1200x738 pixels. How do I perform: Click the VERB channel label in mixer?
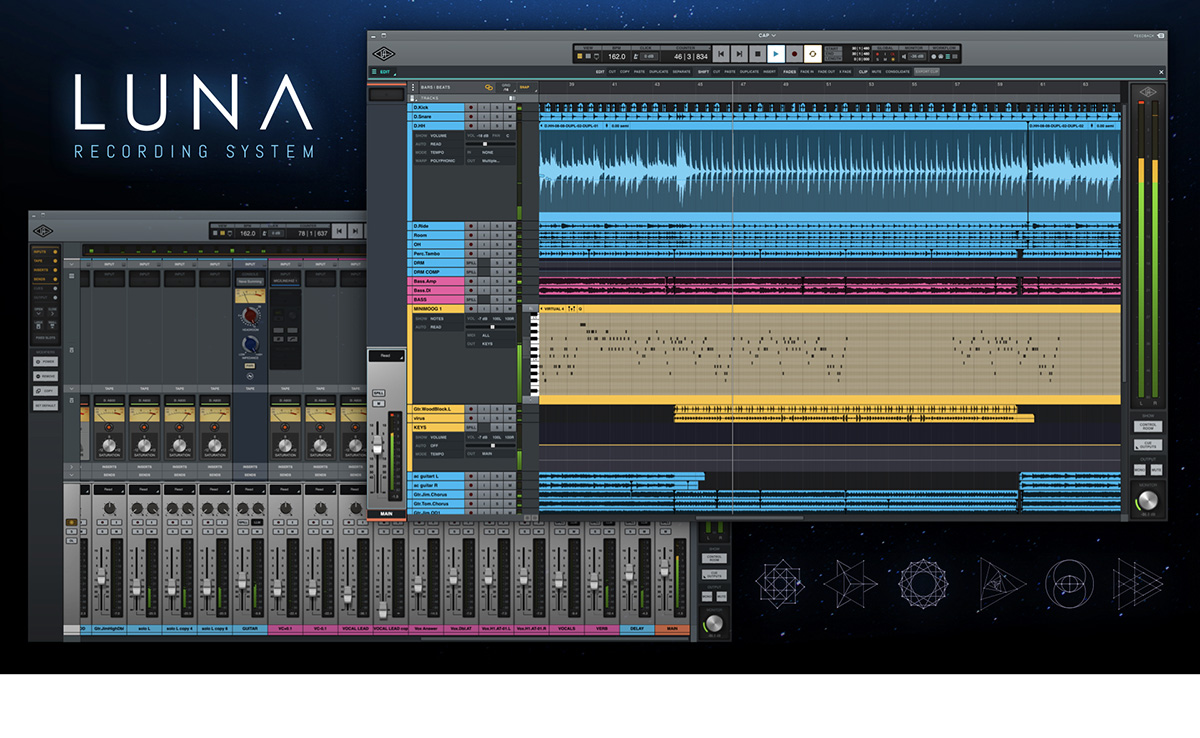coord(602,629)
